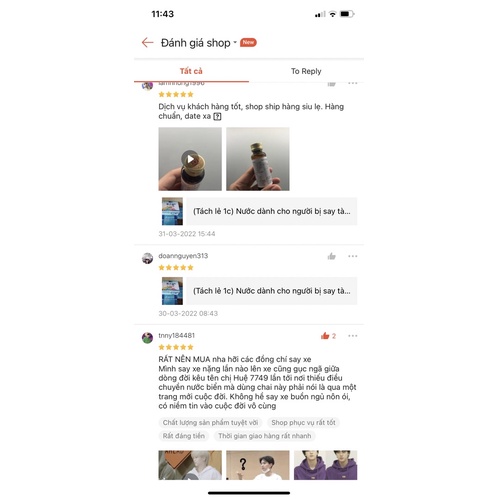Viewport: 499px width, 499px height.
Task: Toggle the red thumbs-up on the tnny184481 review
Action: [x=325, y=336]
